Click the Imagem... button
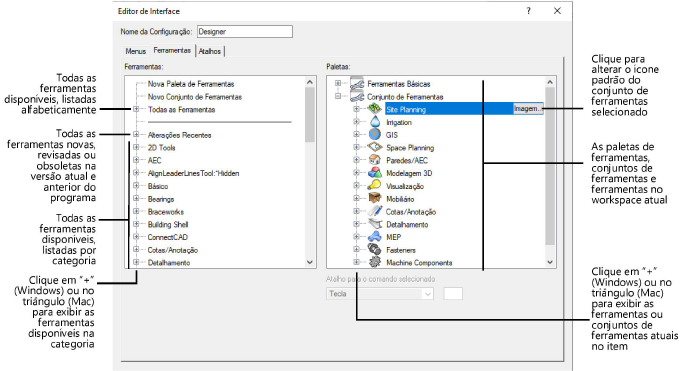This screenshot has width=686, height=371. coord(528,108)
